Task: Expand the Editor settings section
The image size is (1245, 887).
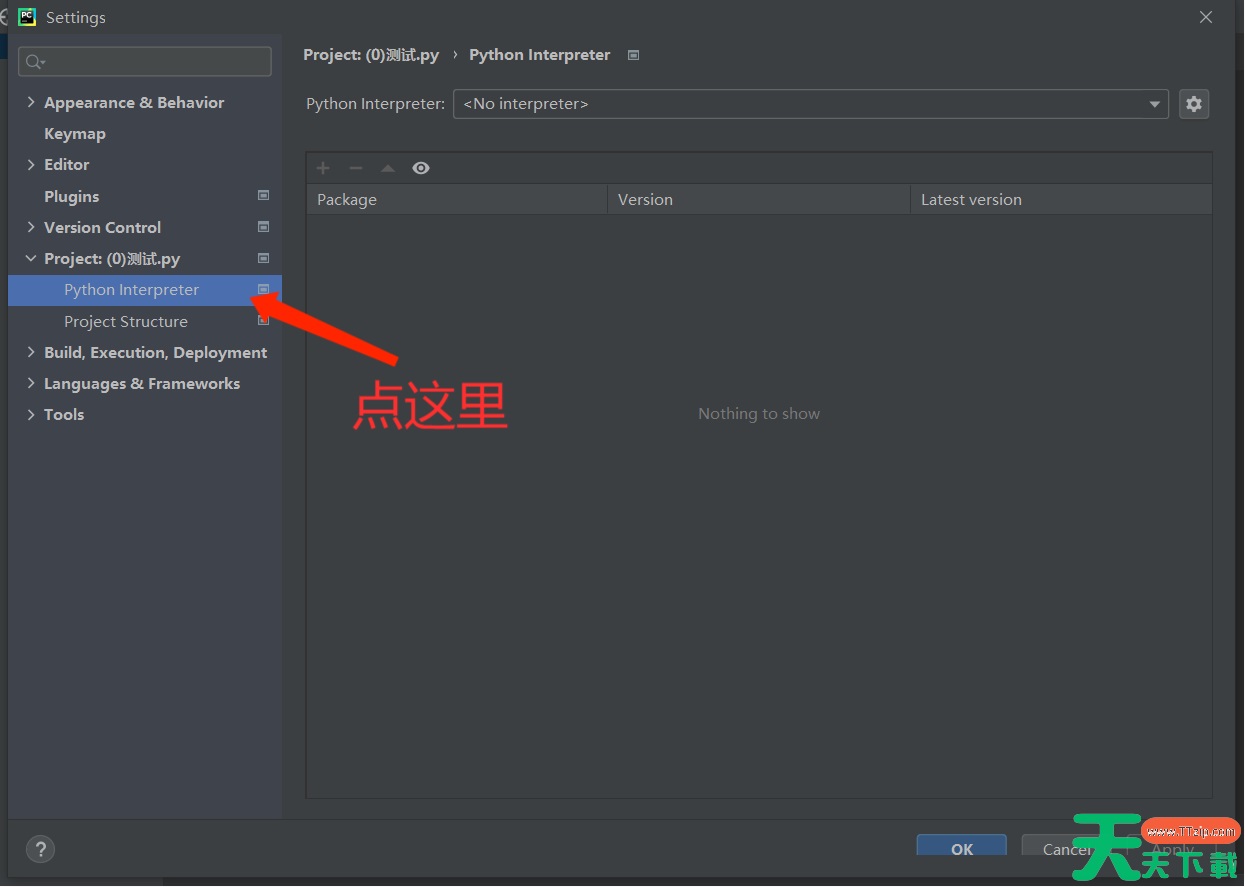Action: point(31,164)
